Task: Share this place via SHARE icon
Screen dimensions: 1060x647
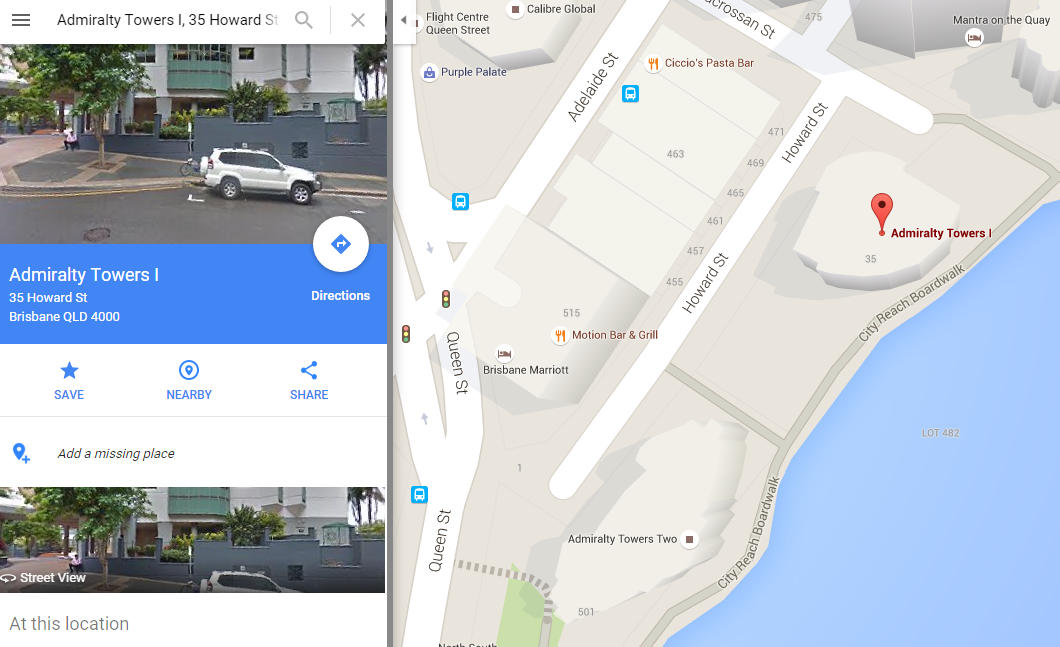Action: pyautogui.click(x=309, y=370)
